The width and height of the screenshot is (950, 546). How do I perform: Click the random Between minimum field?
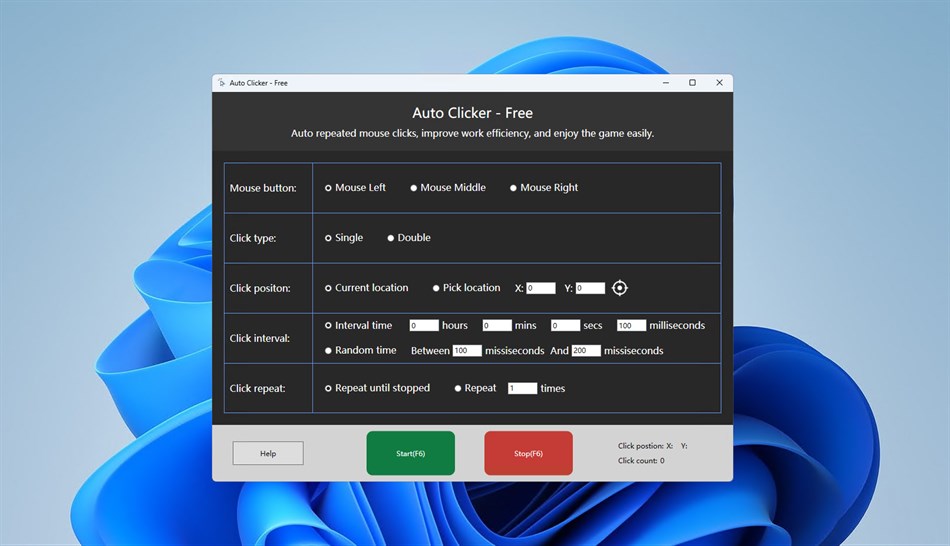click(467, 350)
